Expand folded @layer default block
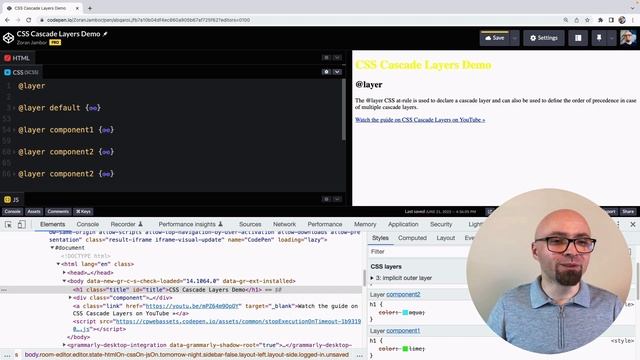 tap(93, 108)
